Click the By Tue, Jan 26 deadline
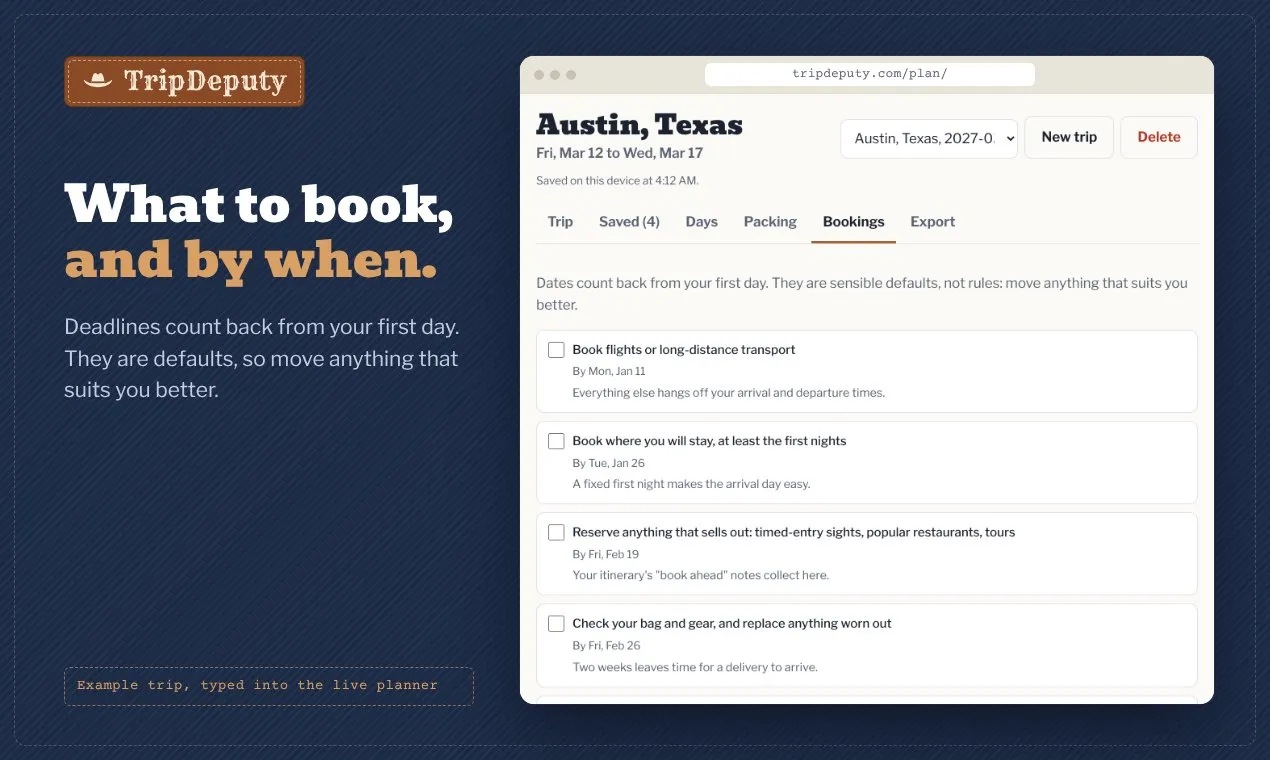1270x760 pixels. [608, 463]
